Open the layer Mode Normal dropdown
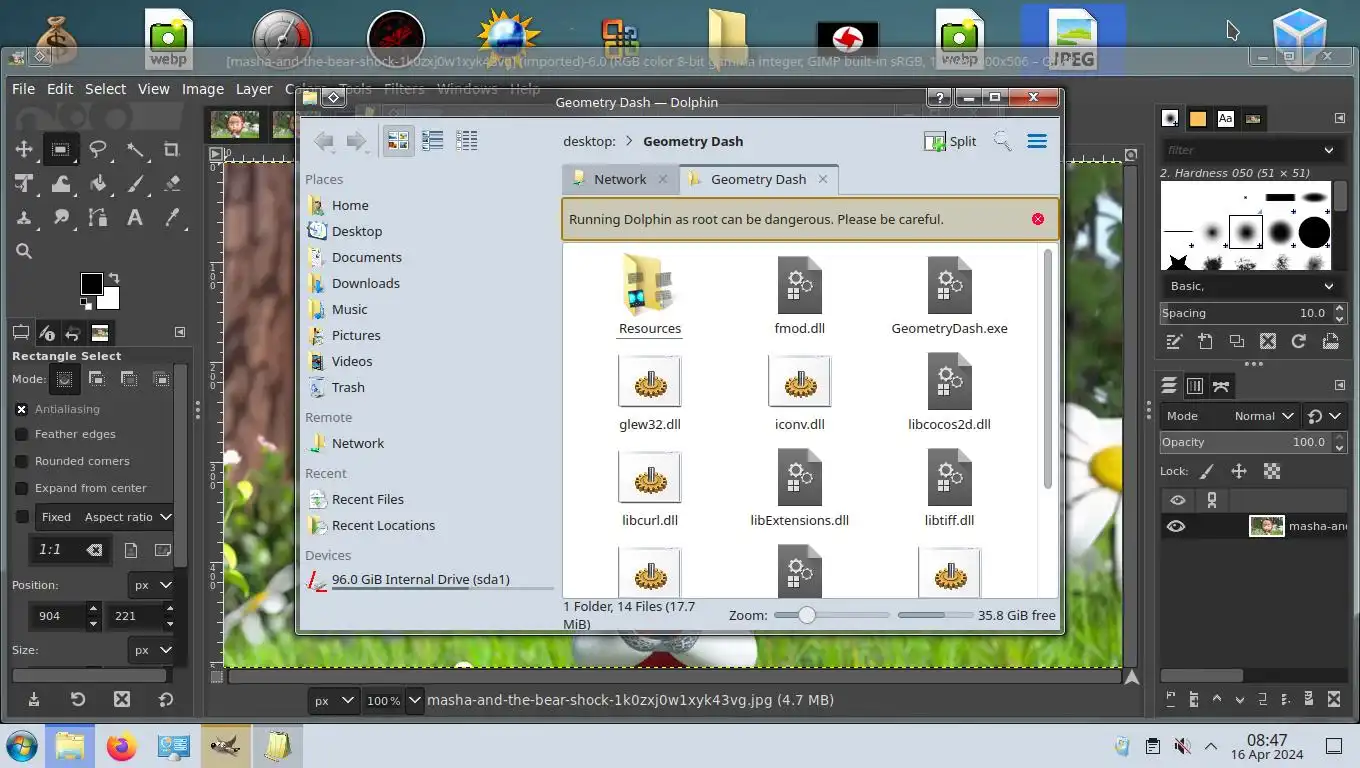 coord(1264,416)
